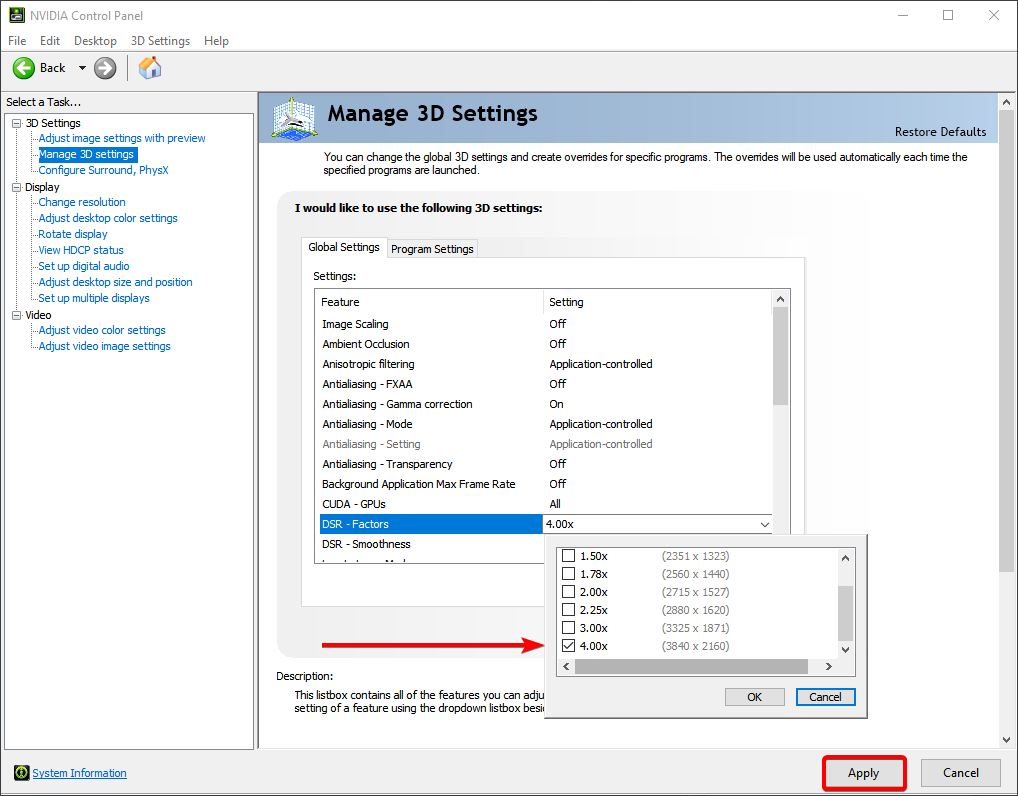Viewport: 1018px width, 796px height.
Task: Click the DSR popup scroll-down arrow
Action: (x=845, y=649)
